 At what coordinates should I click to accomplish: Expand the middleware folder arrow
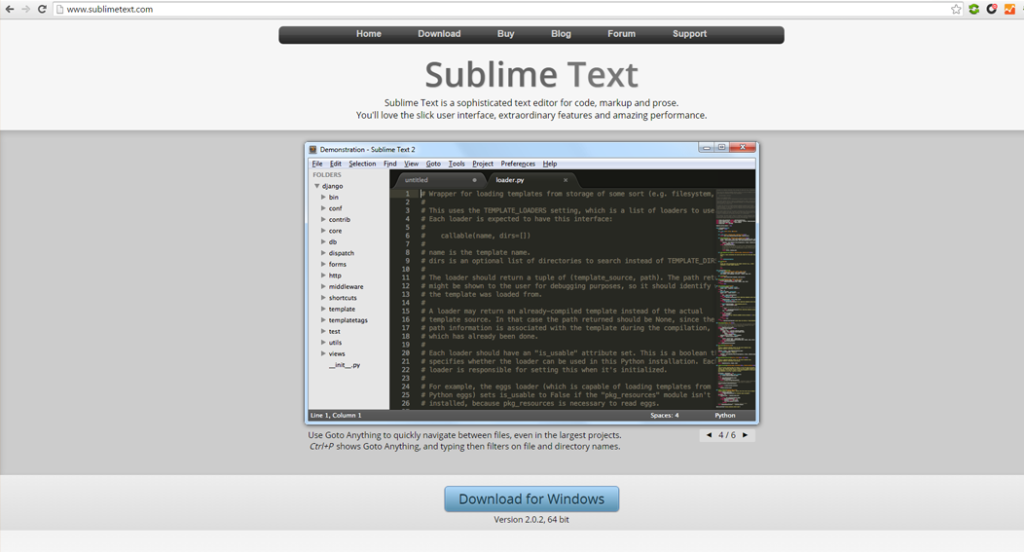tap(323, 286)
